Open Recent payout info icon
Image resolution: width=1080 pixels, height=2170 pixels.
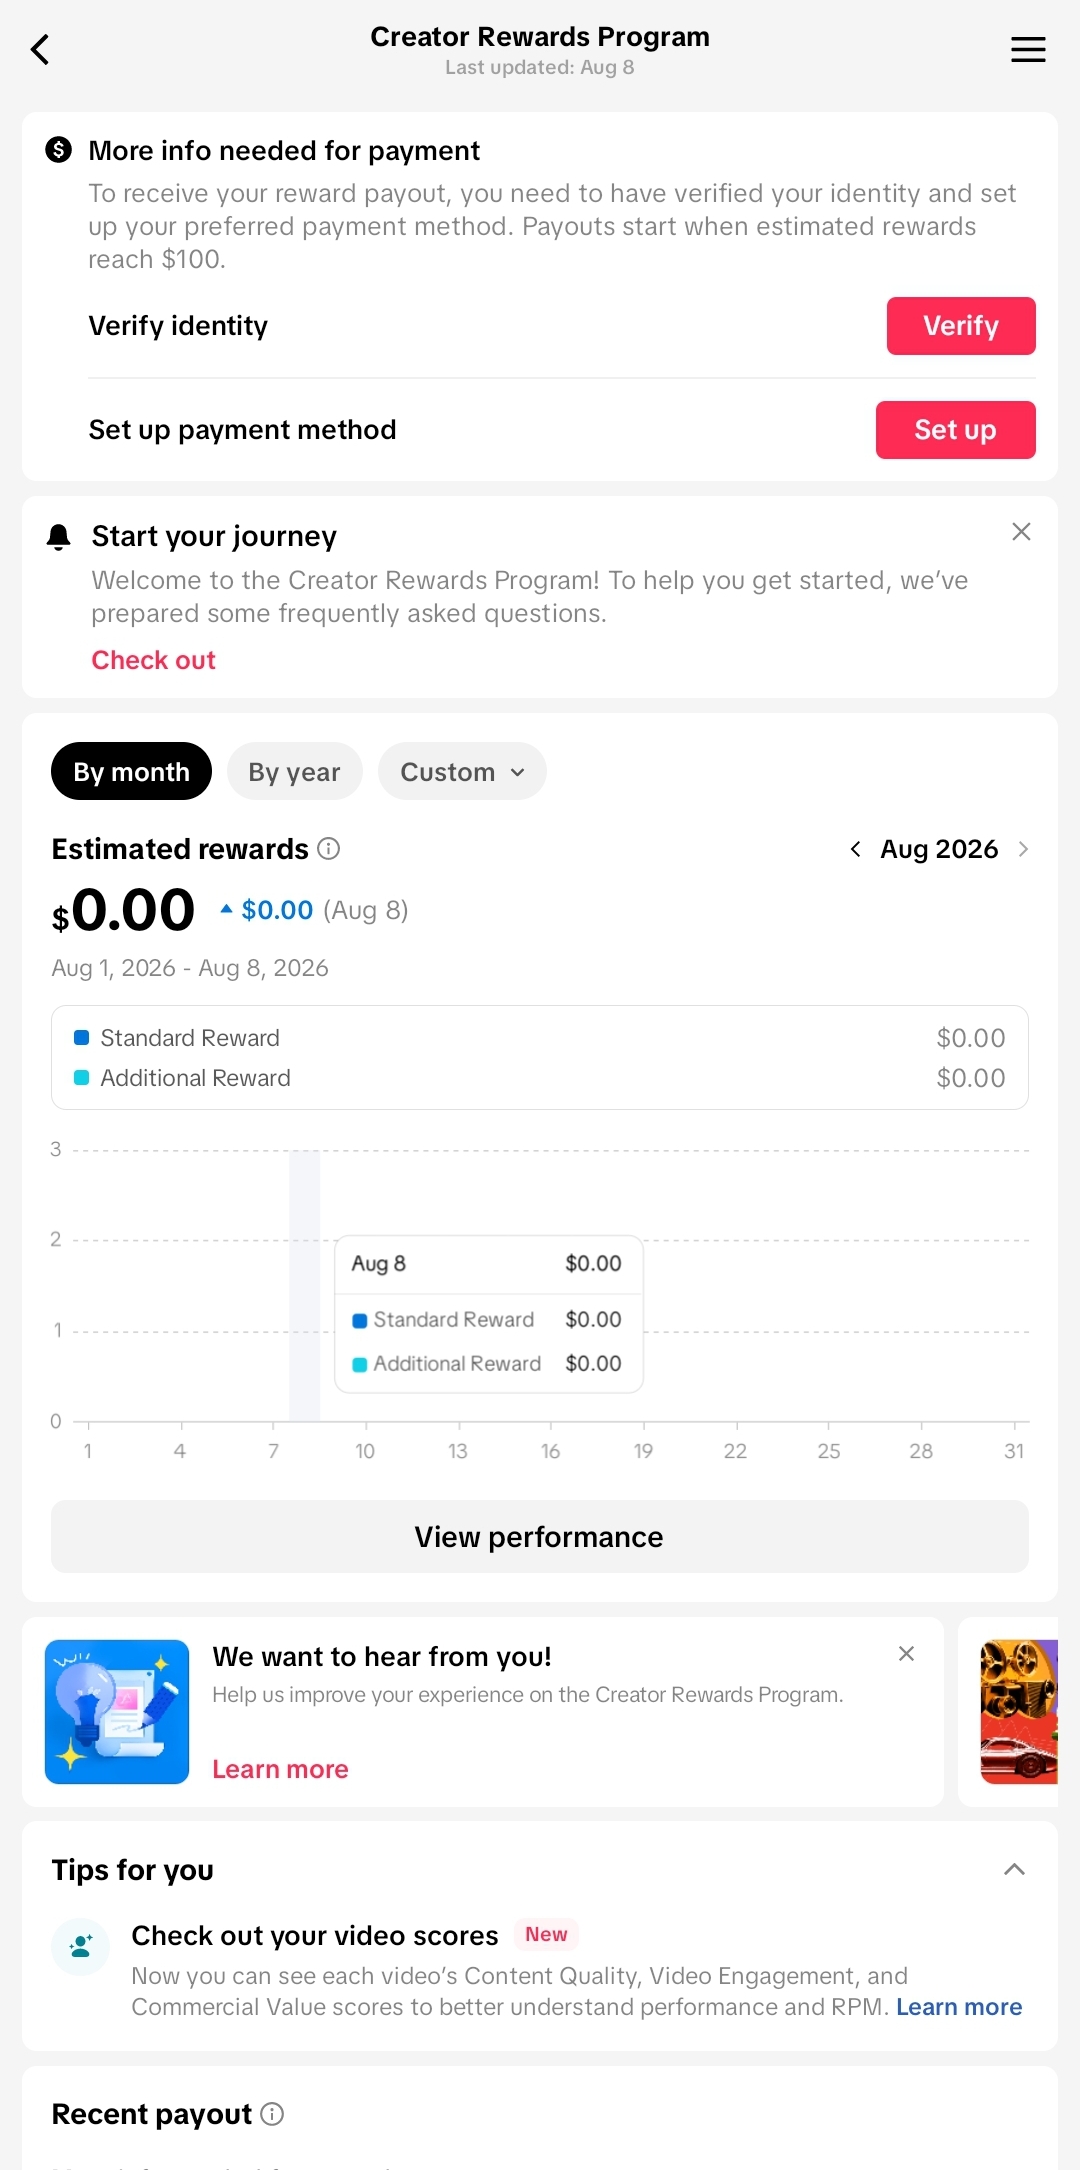[272, 2113]
